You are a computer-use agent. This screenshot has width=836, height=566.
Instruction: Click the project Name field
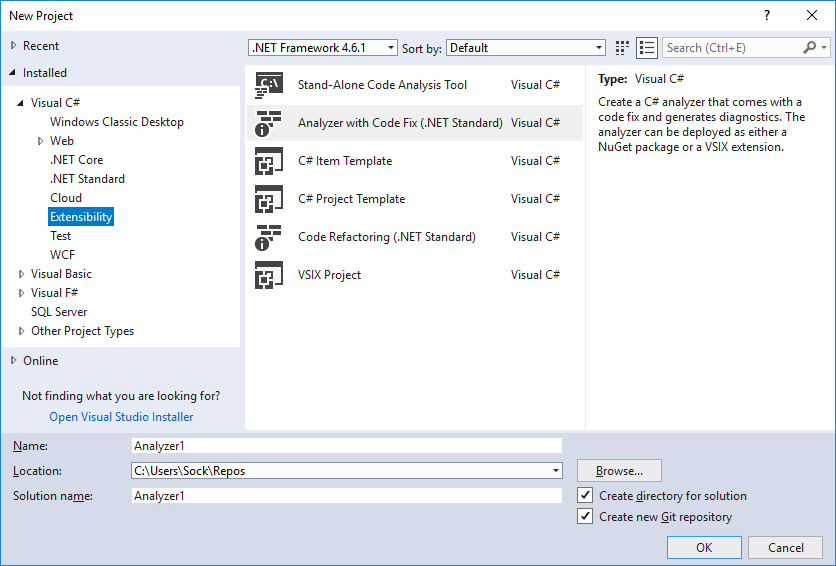tap(347, 446)
